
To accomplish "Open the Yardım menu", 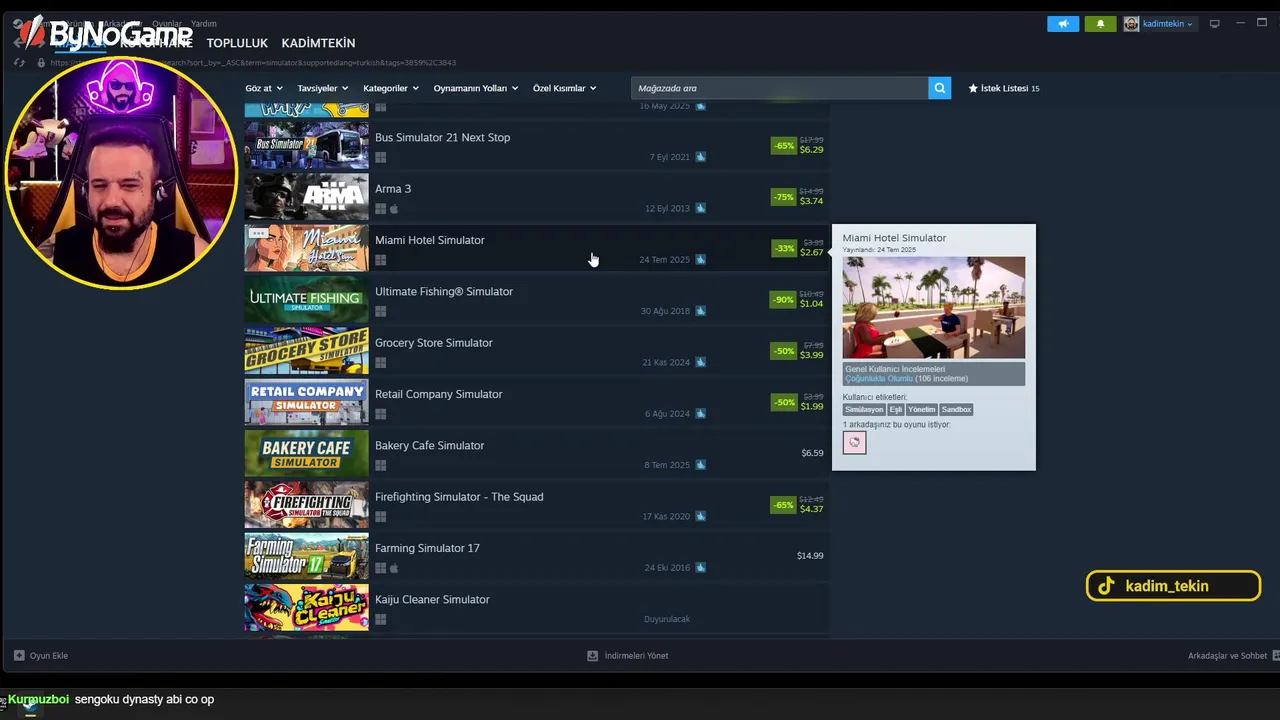I will click(x=203, y=23).
